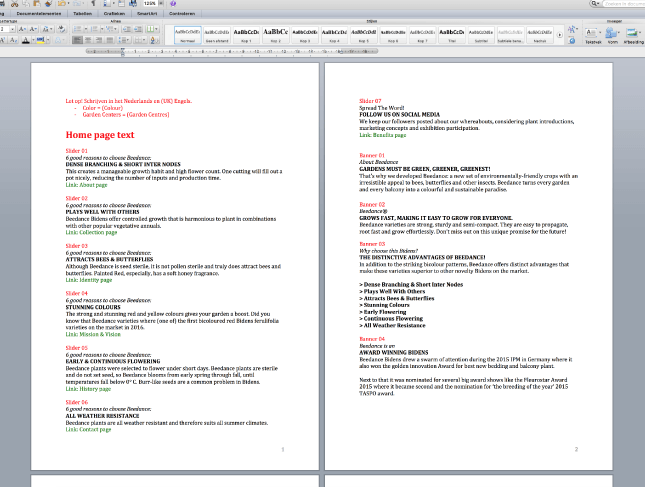Screen dimensions: 645x487
Task: Click the Zoeken in document search field
Action: pyautogui.click(x=623, y=3)
